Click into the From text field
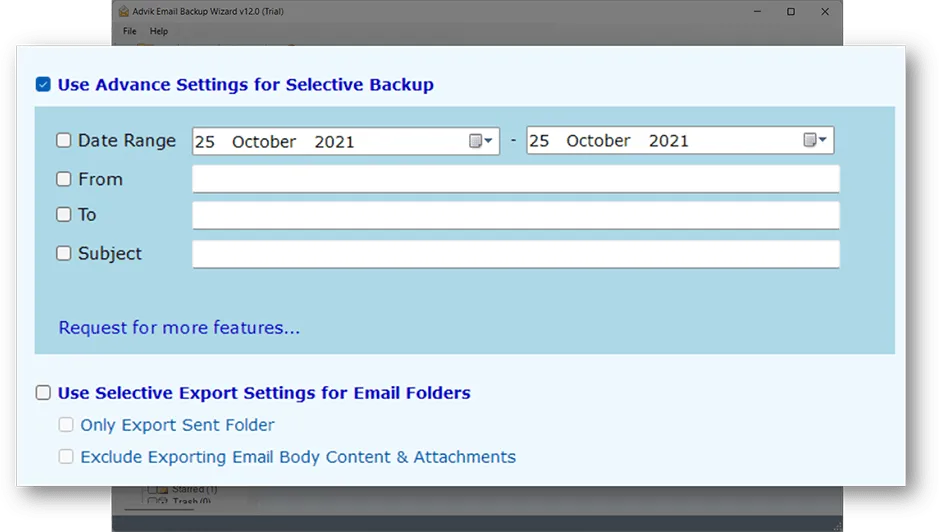The image size is (939, 532). click(x=515, y=179)
